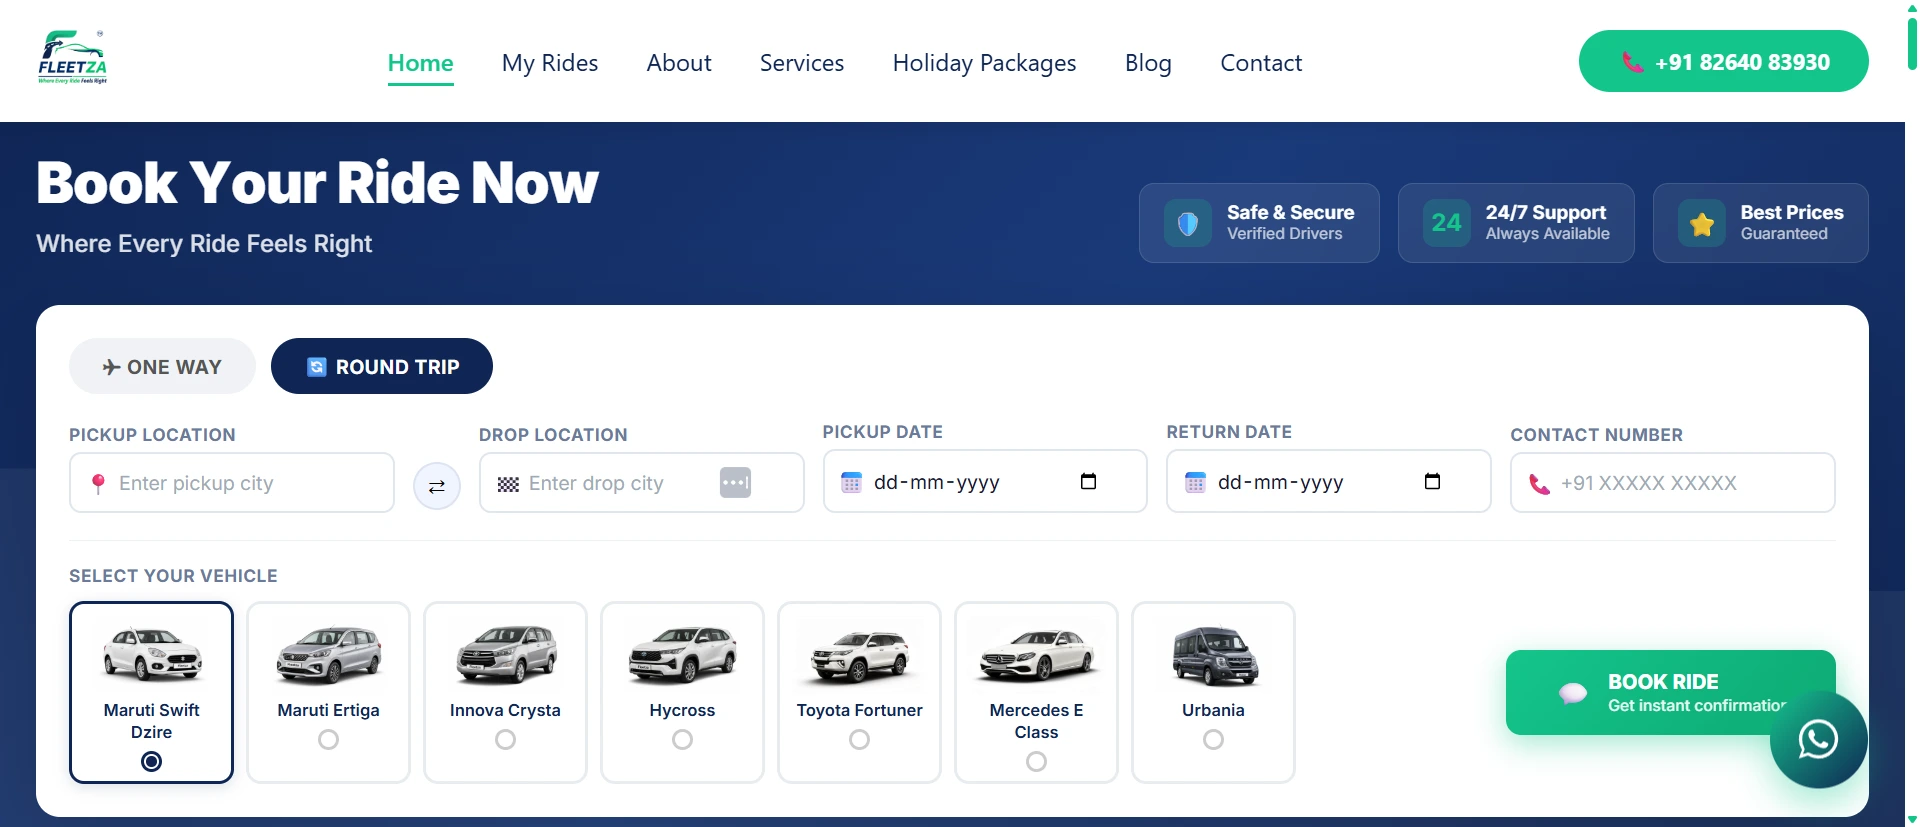Click the Safe & Secure shield icon
The height and width of the screenshot is (827, 1920).
pyautogui.click(x=1188, y=223)
